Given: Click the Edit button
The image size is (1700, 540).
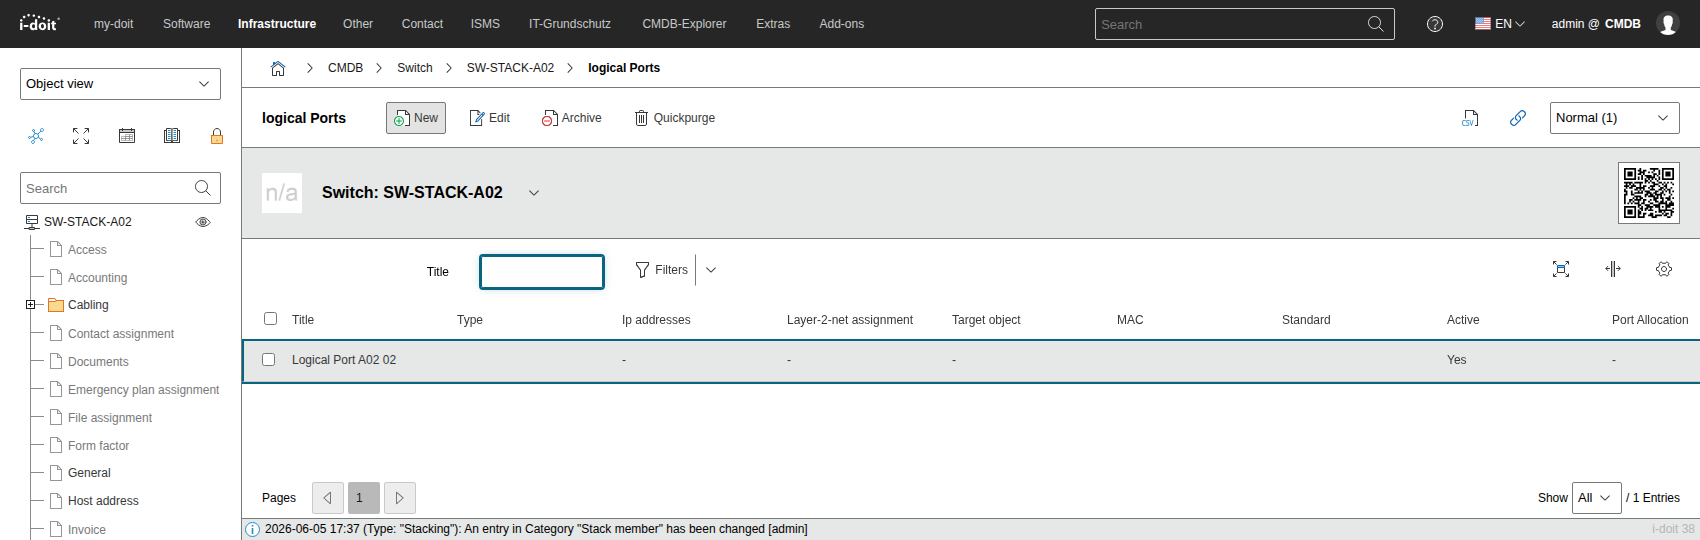Looking at the screenshot, I should coord(490,118).
